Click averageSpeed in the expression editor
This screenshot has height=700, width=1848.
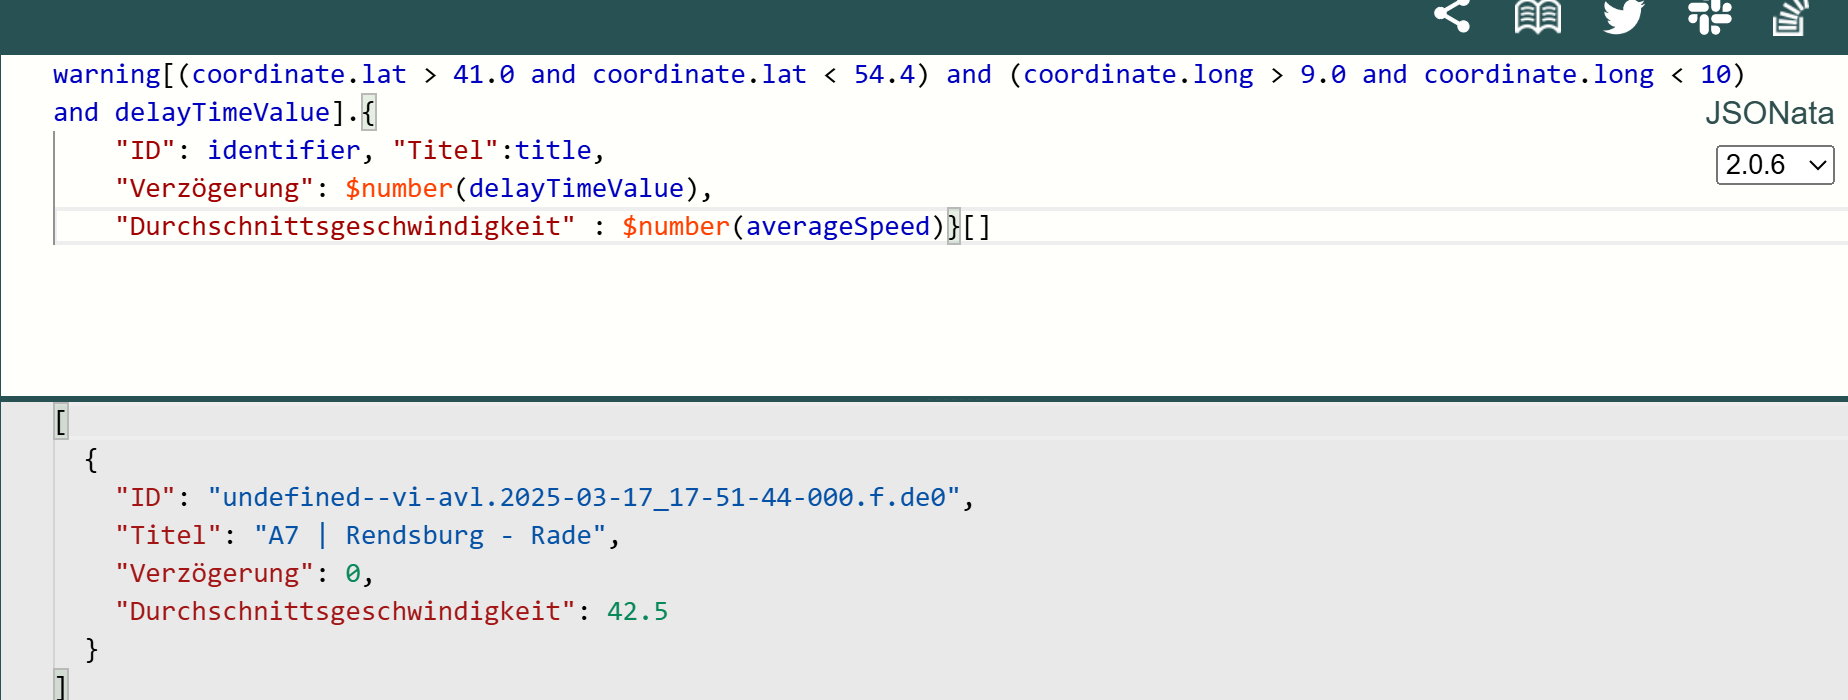pyautogui.click(x=838, y=227)
